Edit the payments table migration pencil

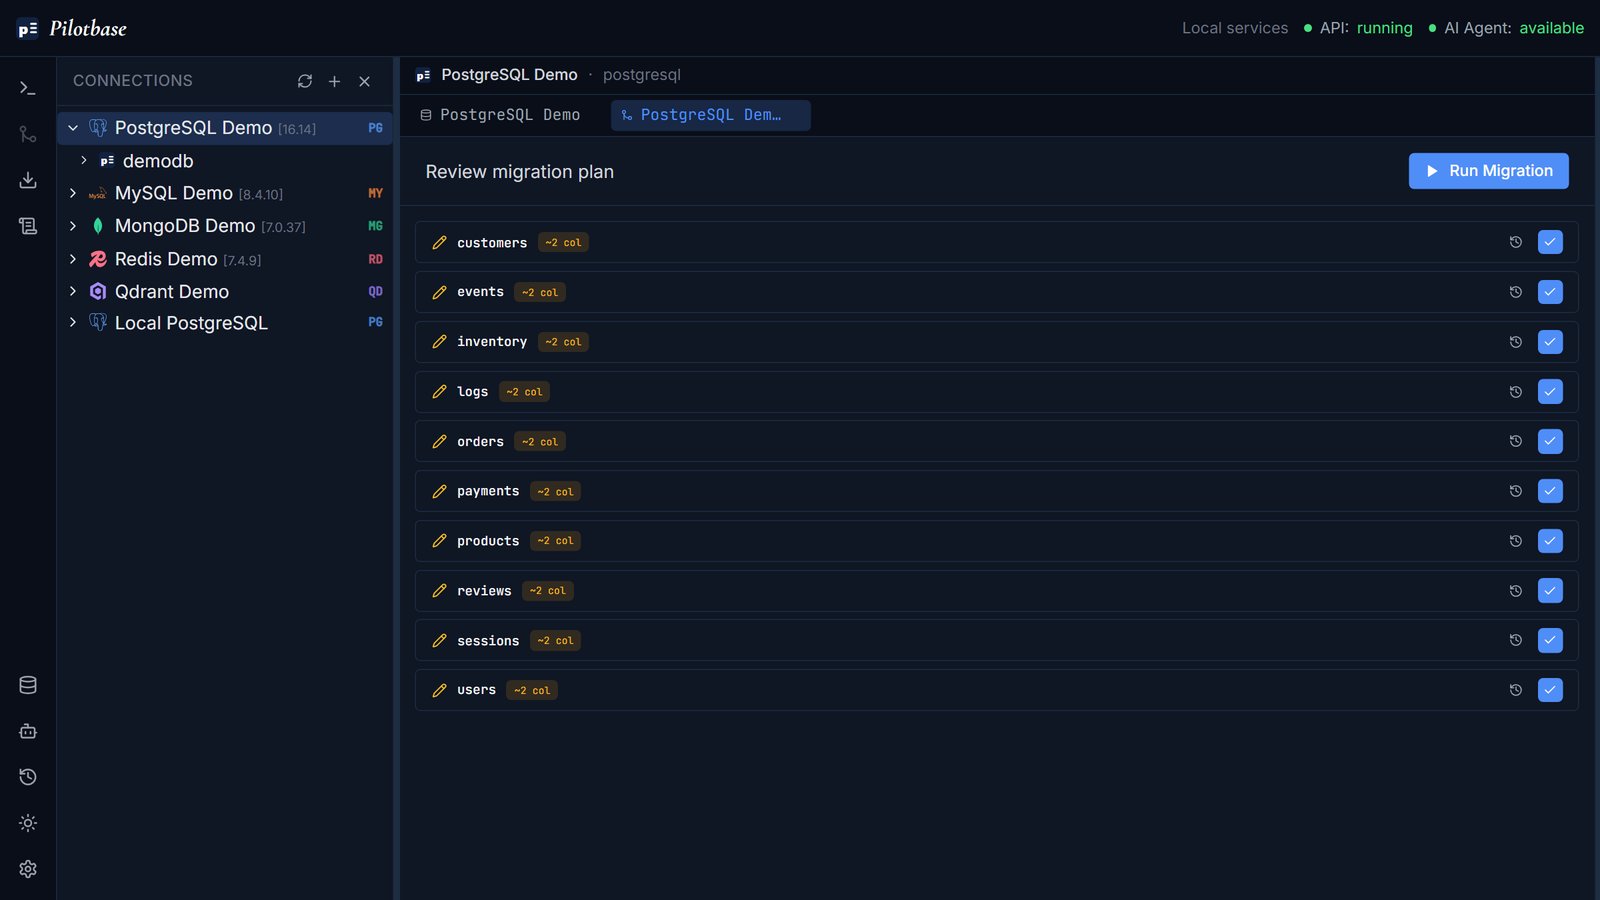click(439, 491)
